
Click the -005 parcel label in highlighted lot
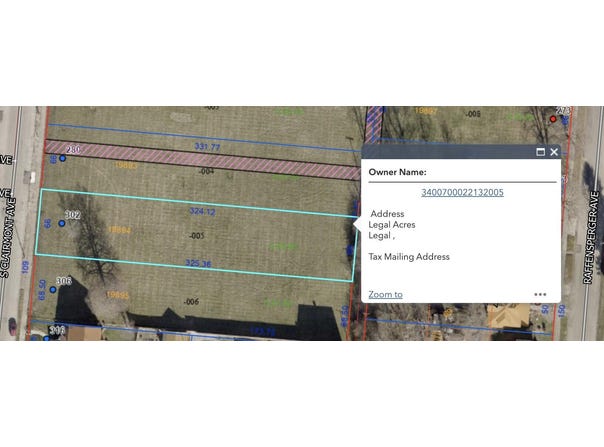click(x=196, y=235)
